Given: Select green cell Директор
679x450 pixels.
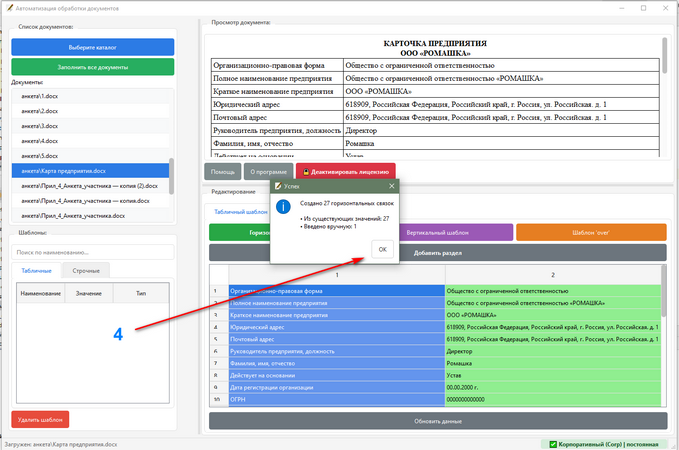Looking at the screenshot, I should [x=553, y=351].
